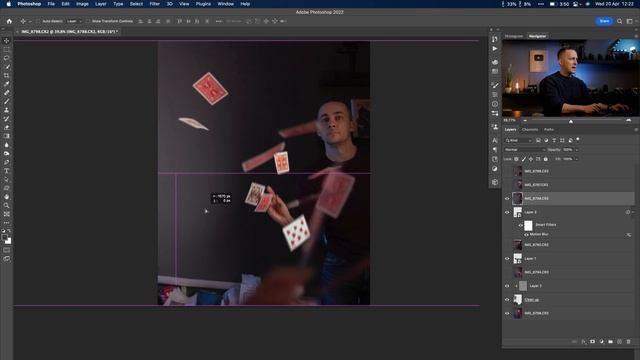
Task: Select the Crop tool
Action: pyautogui.click(x=7, y=76)
